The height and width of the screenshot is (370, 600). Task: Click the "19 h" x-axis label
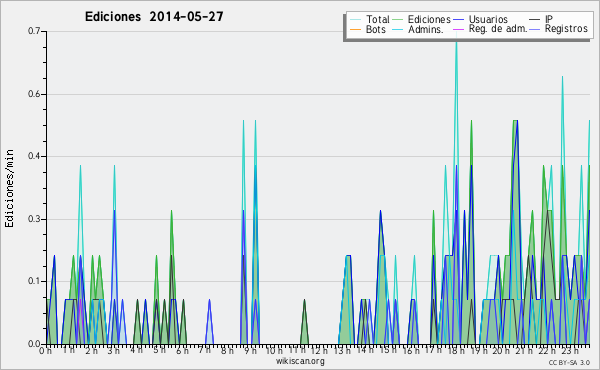(479, 351)
